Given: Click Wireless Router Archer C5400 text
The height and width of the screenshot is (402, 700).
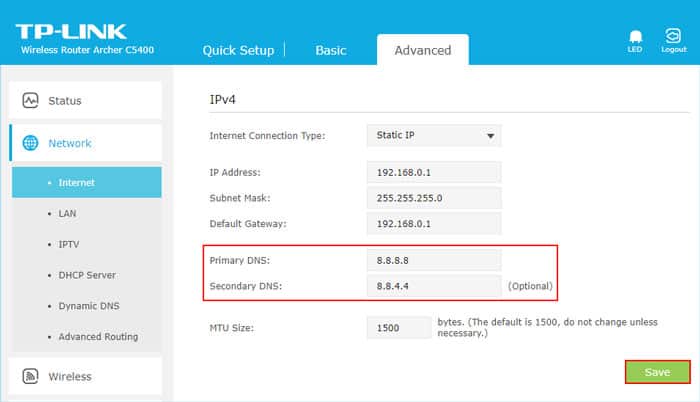Looking at the screenshot, I should (88, 50).
